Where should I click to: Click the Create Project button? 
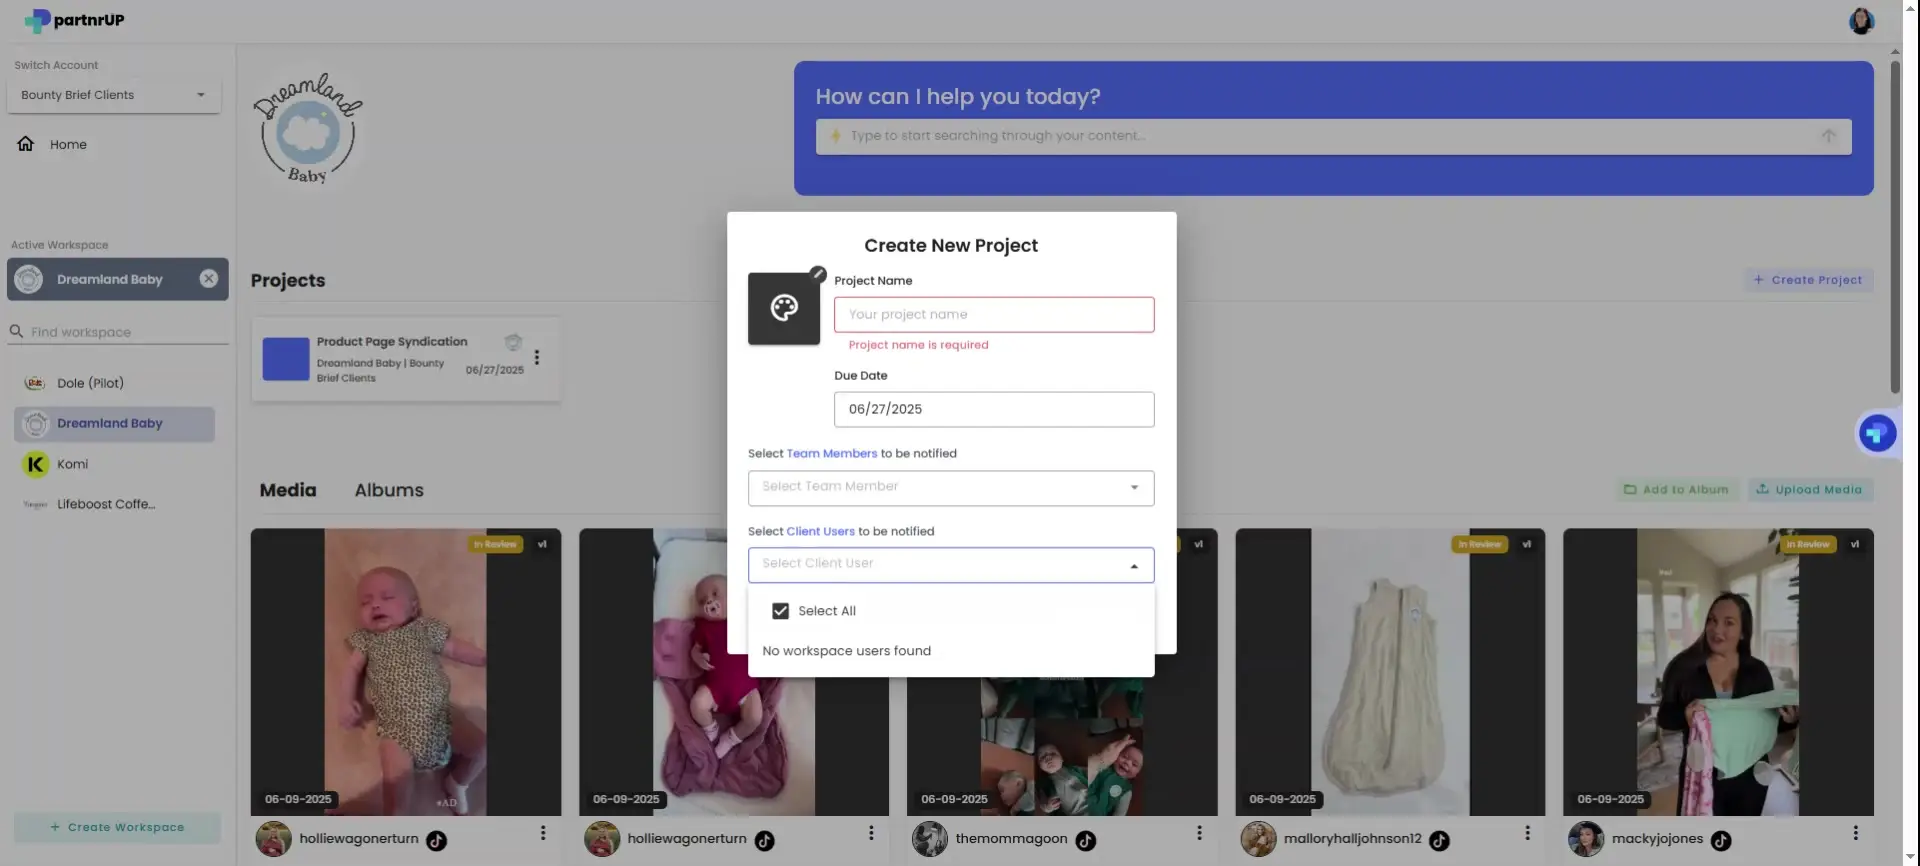[1808, 280]
